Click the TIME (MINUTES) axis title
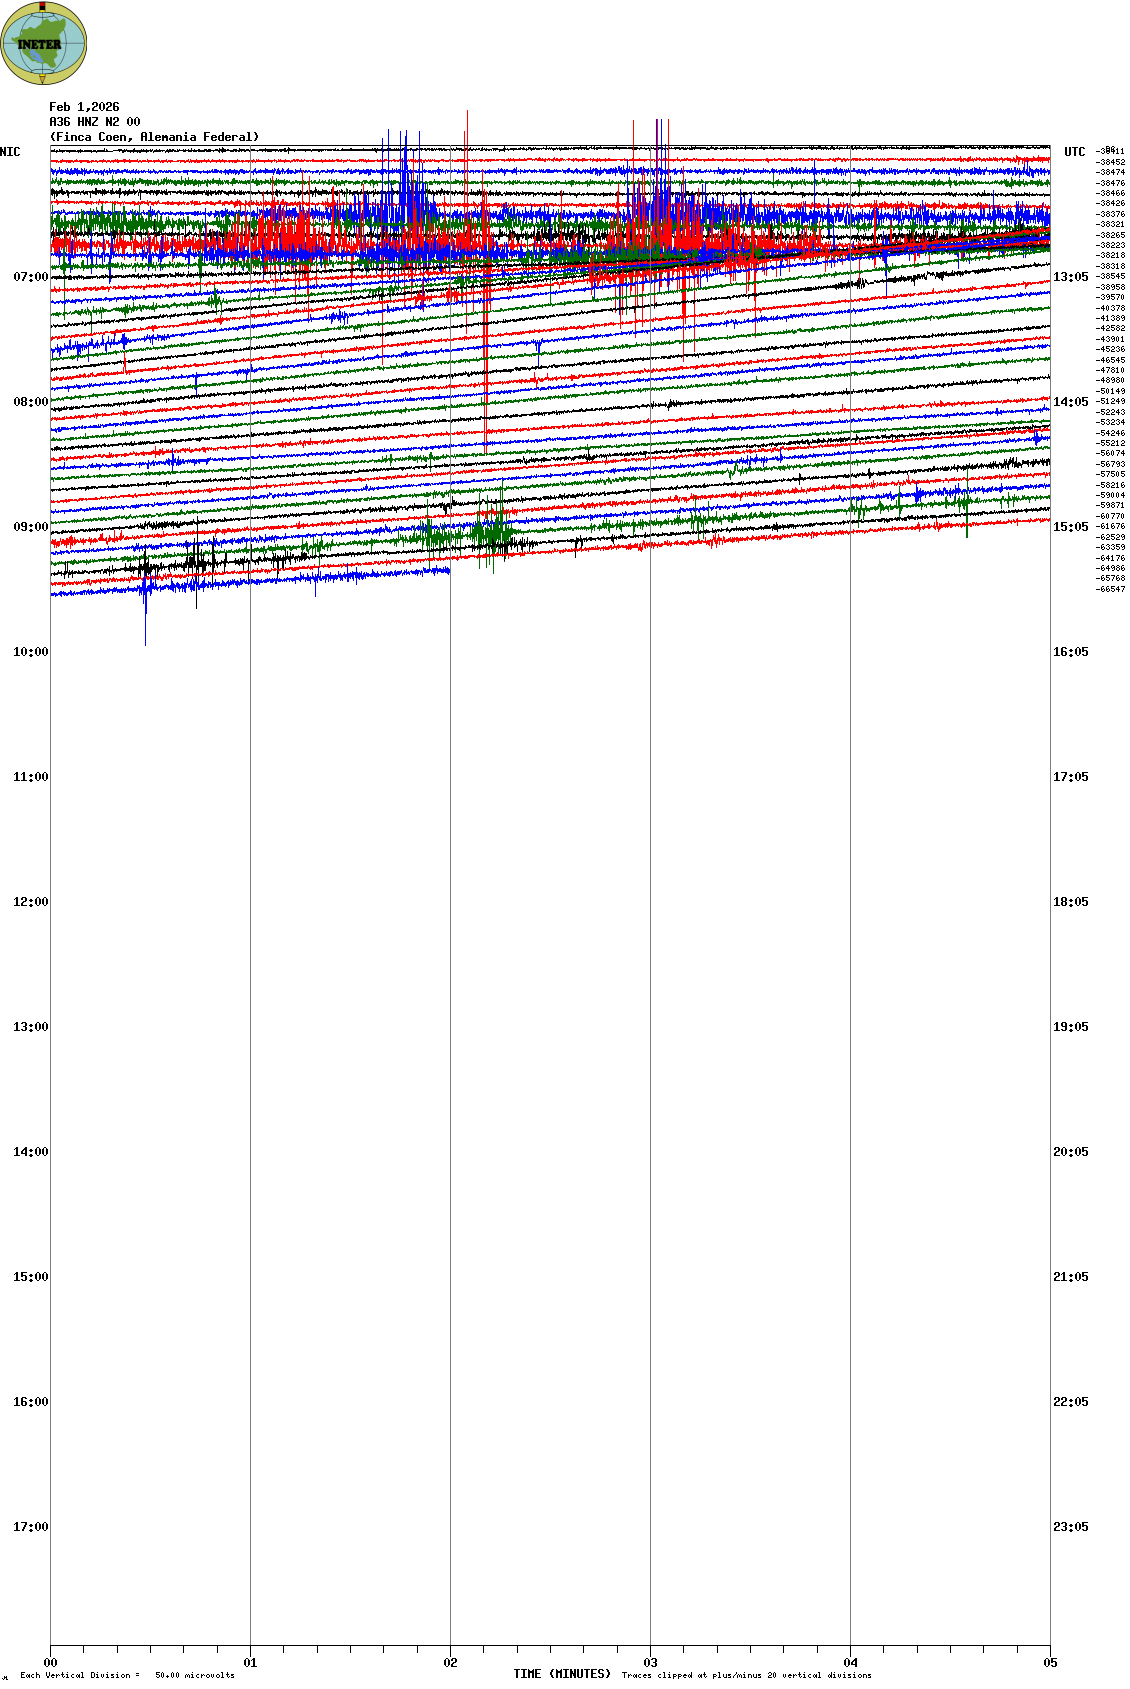This screenshot has height=1689, width=1130. [561, 1674]
